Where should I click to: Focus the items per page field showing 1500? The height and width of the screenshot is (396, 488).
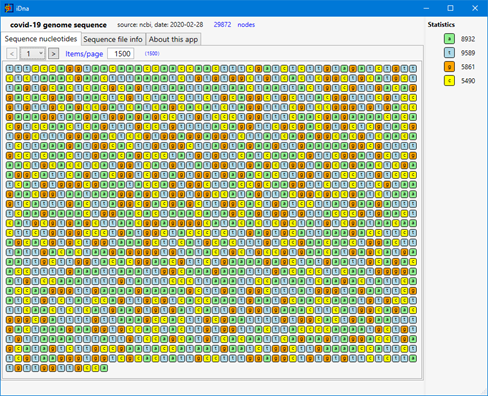[x=121, y=54]
